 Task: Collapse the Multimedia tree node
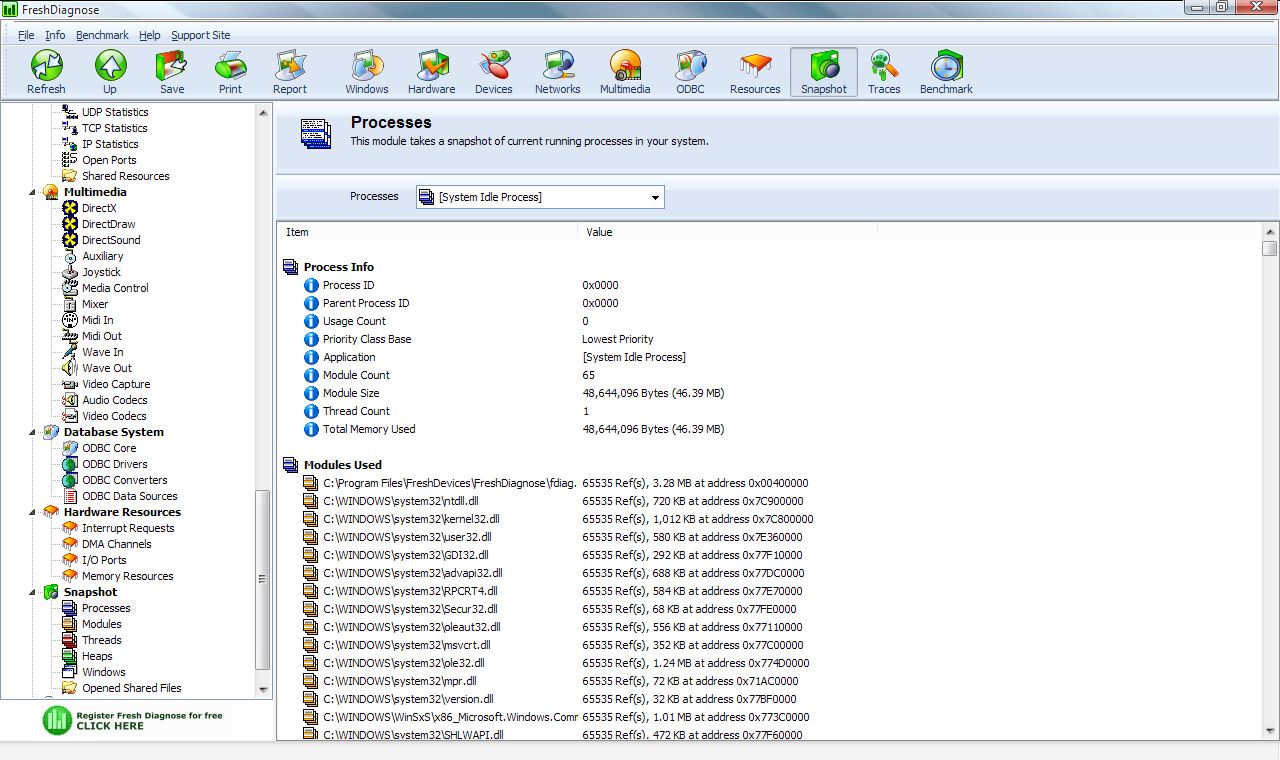coord(32,192)
